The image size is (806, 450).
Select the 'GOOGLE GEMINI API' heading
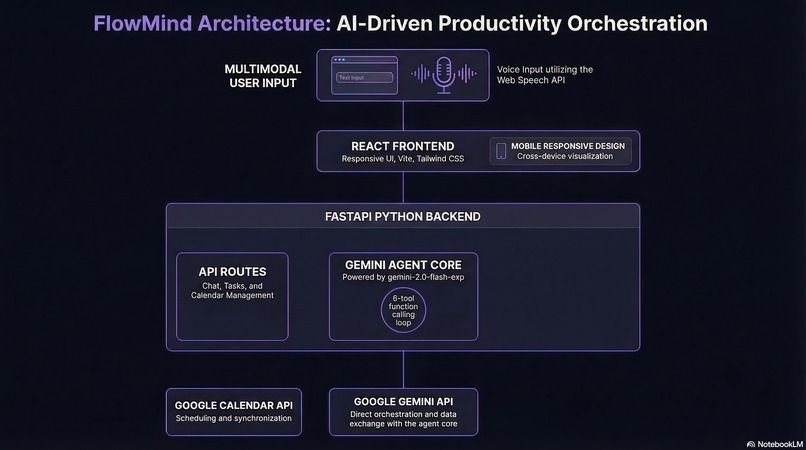coord(404,402)
